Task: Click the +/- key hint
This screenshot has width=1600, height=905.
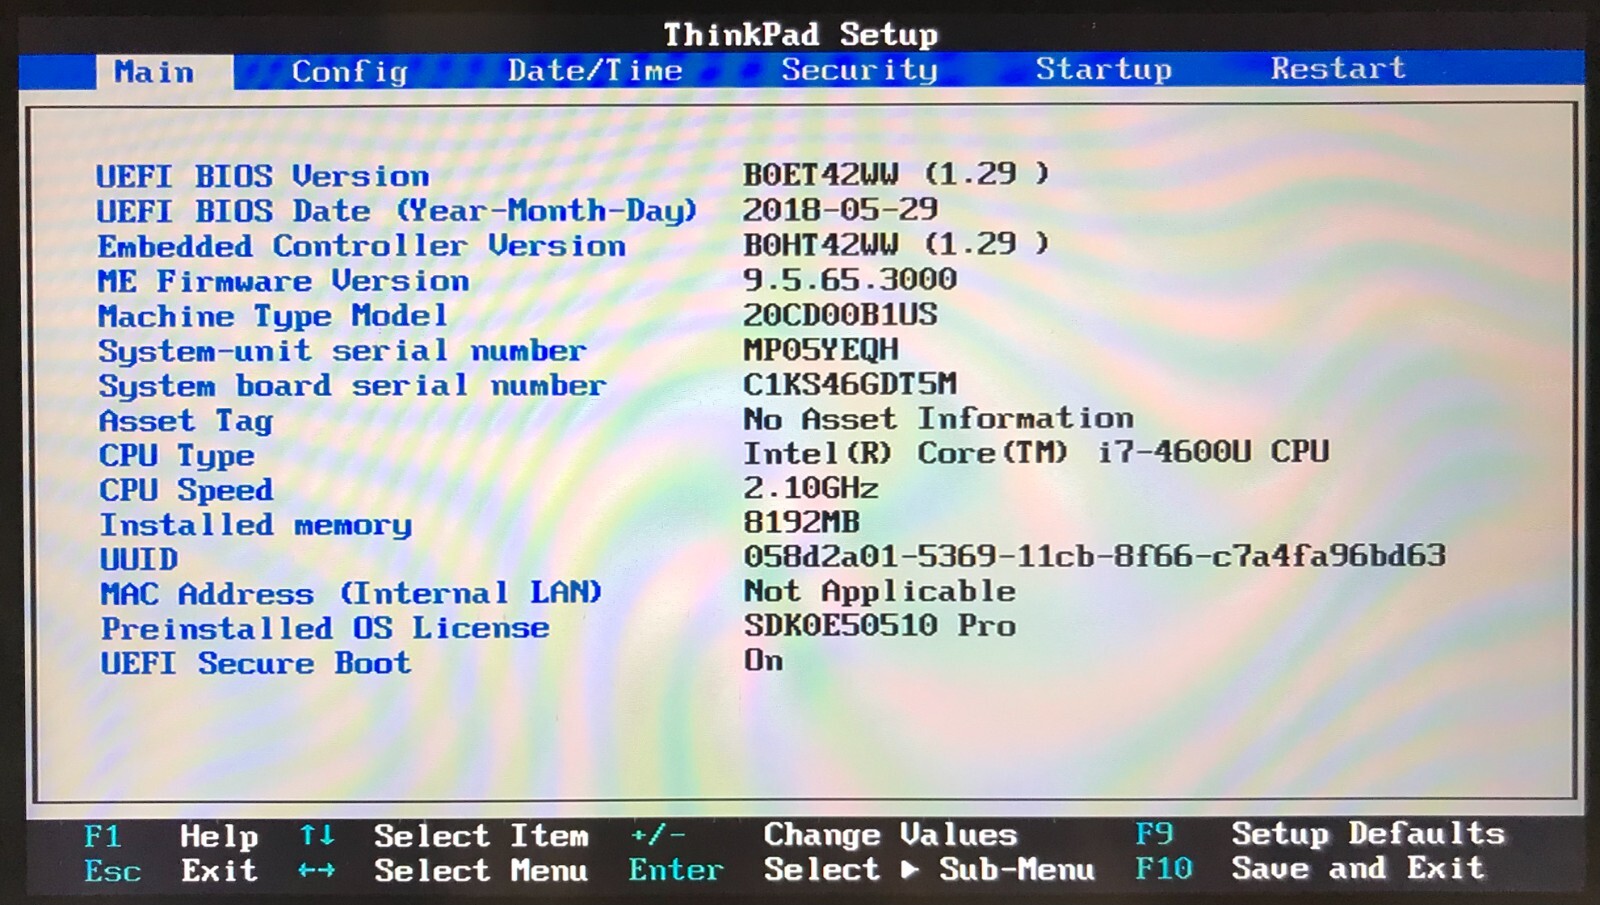Action: pyautogui.click(x=657, y=834)
